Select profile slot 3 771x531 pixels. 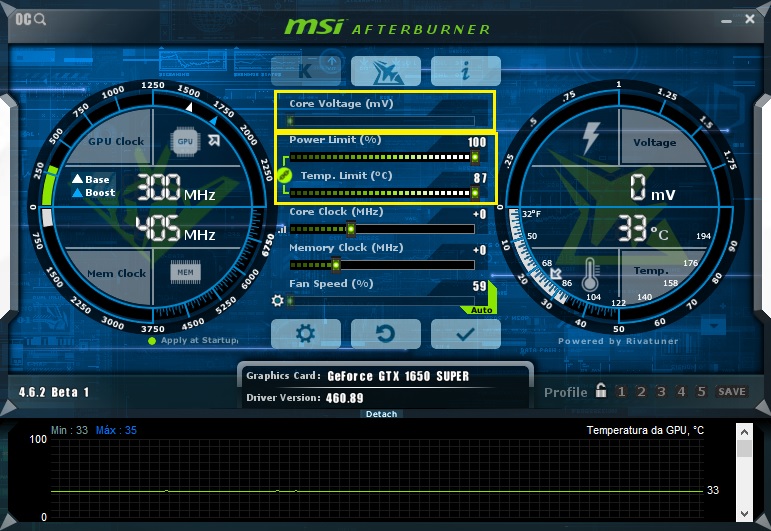coord(661,391)
